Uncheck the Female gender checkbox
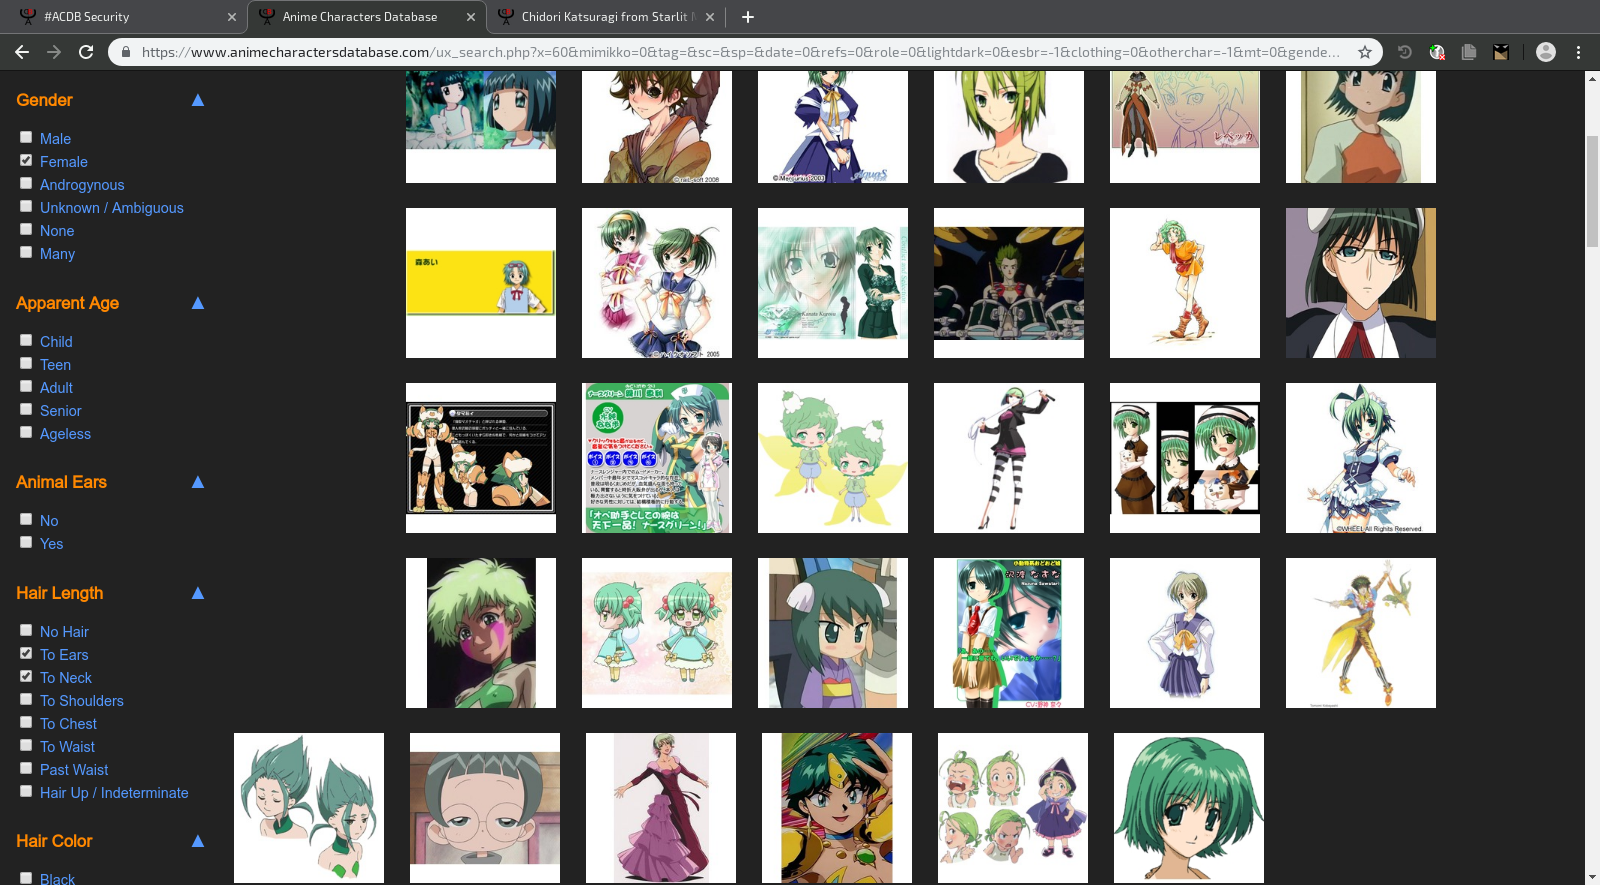The width and height of the screenshot is (1600, 885). [26, 160]
